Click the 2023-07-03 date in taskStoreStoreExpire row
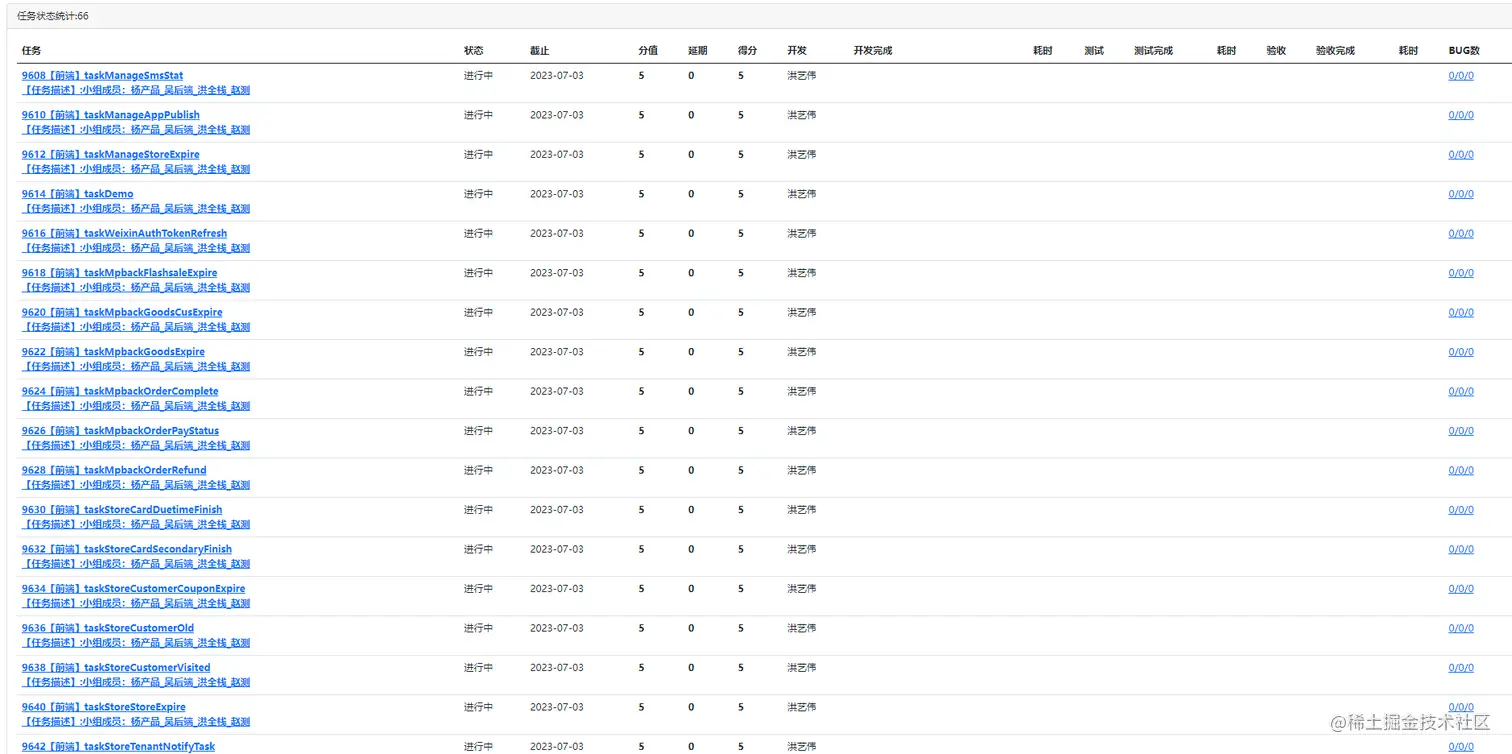1512x754 pixels. [556, 708]
